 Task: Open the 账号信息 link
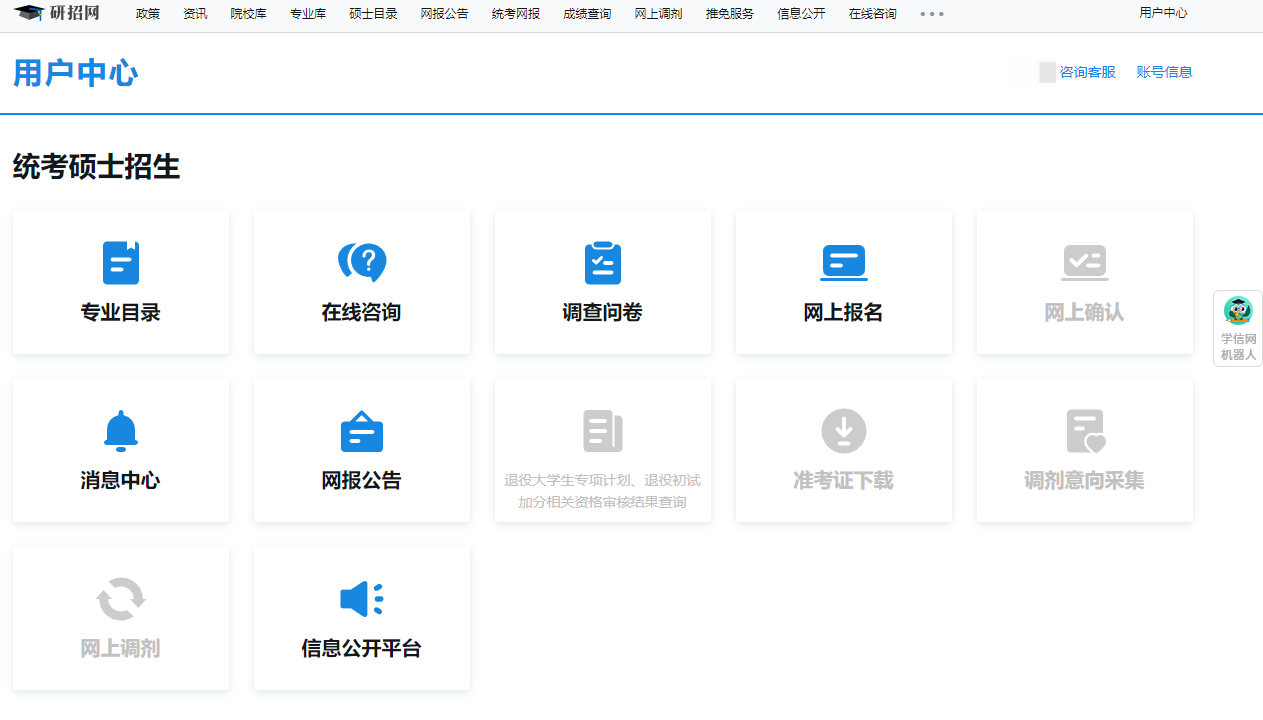pyautogui.click(x=1164, y=72)
